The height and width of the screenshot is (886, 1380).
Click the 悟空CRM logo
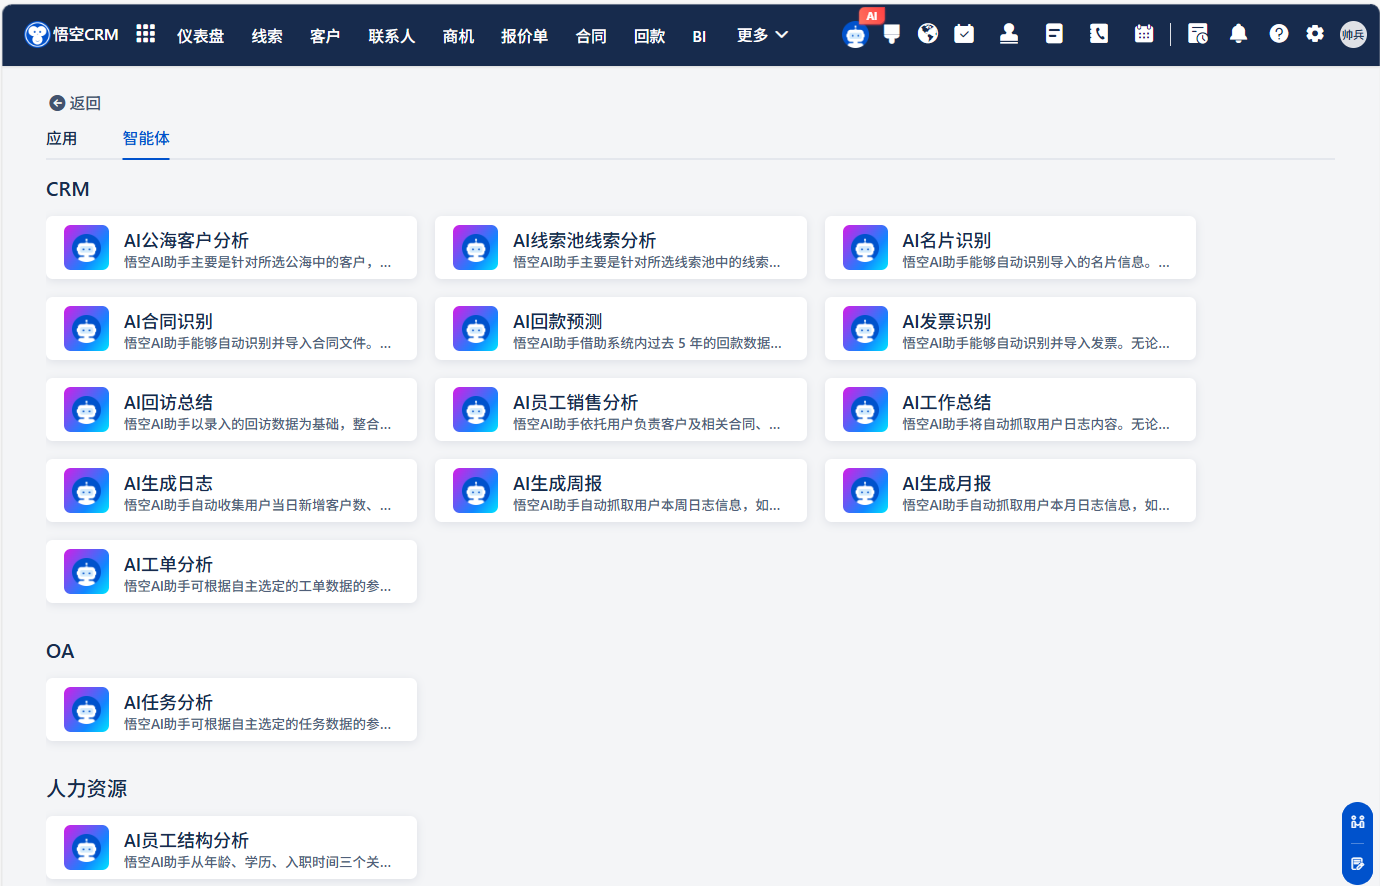(72, 35)
